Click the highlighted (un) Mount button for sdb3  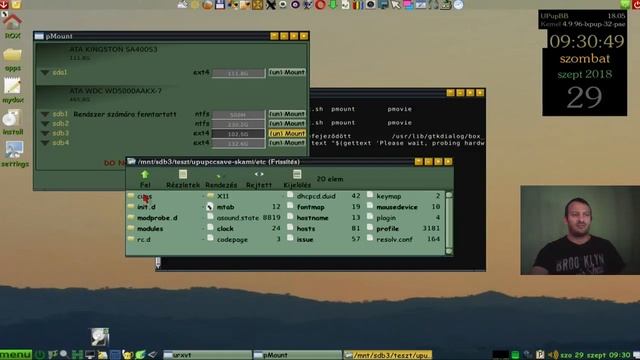coord(287,133)
